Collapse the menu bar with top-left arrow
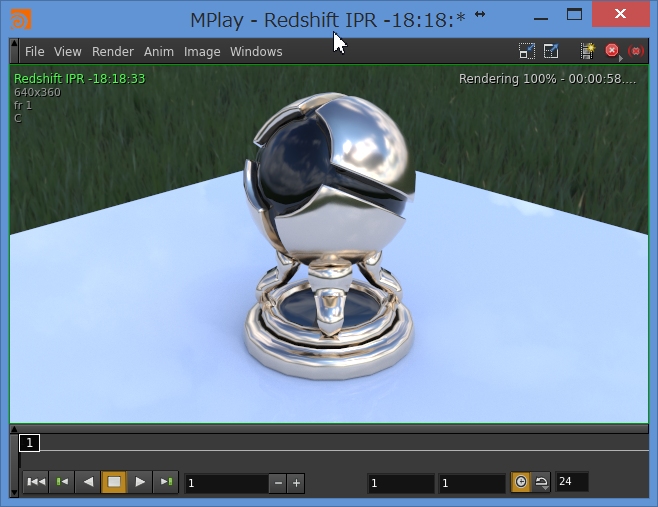 click(x=14, y=43)
